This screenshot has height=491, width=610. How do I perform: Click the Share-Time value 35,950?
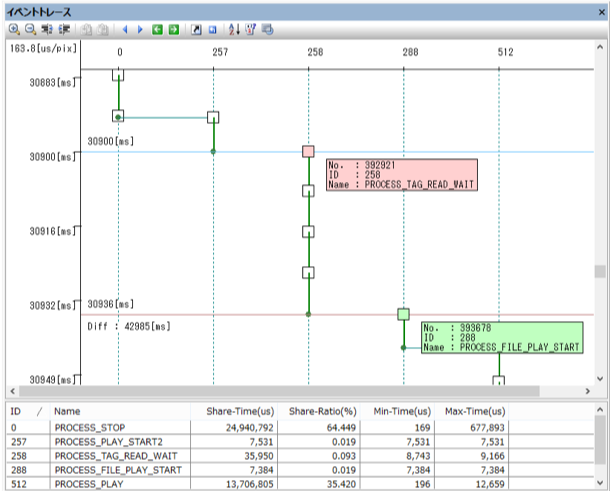point(259,456)
